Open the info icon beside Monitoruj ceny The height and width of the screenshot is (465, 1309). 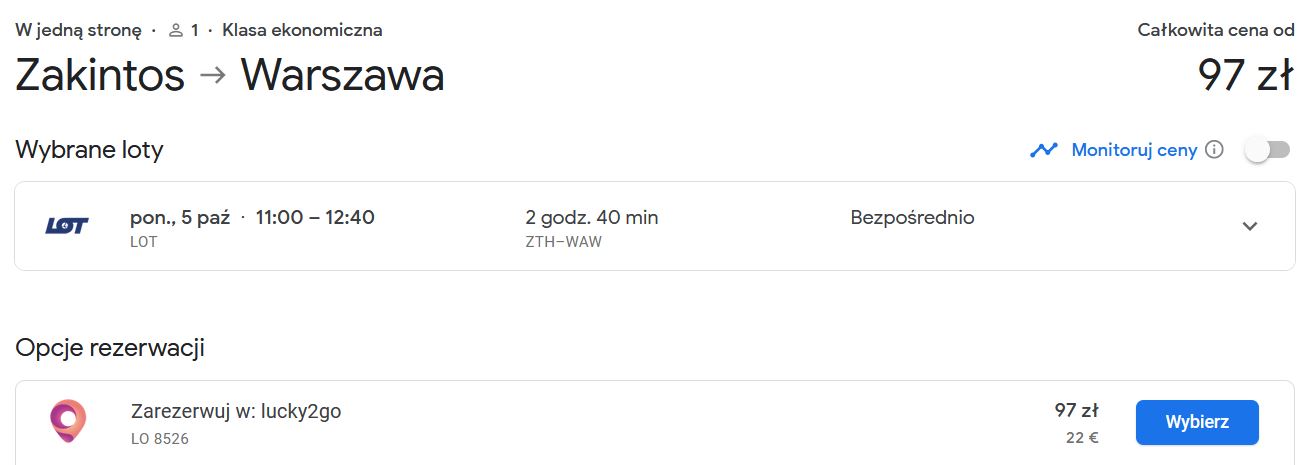point(1214,150)
